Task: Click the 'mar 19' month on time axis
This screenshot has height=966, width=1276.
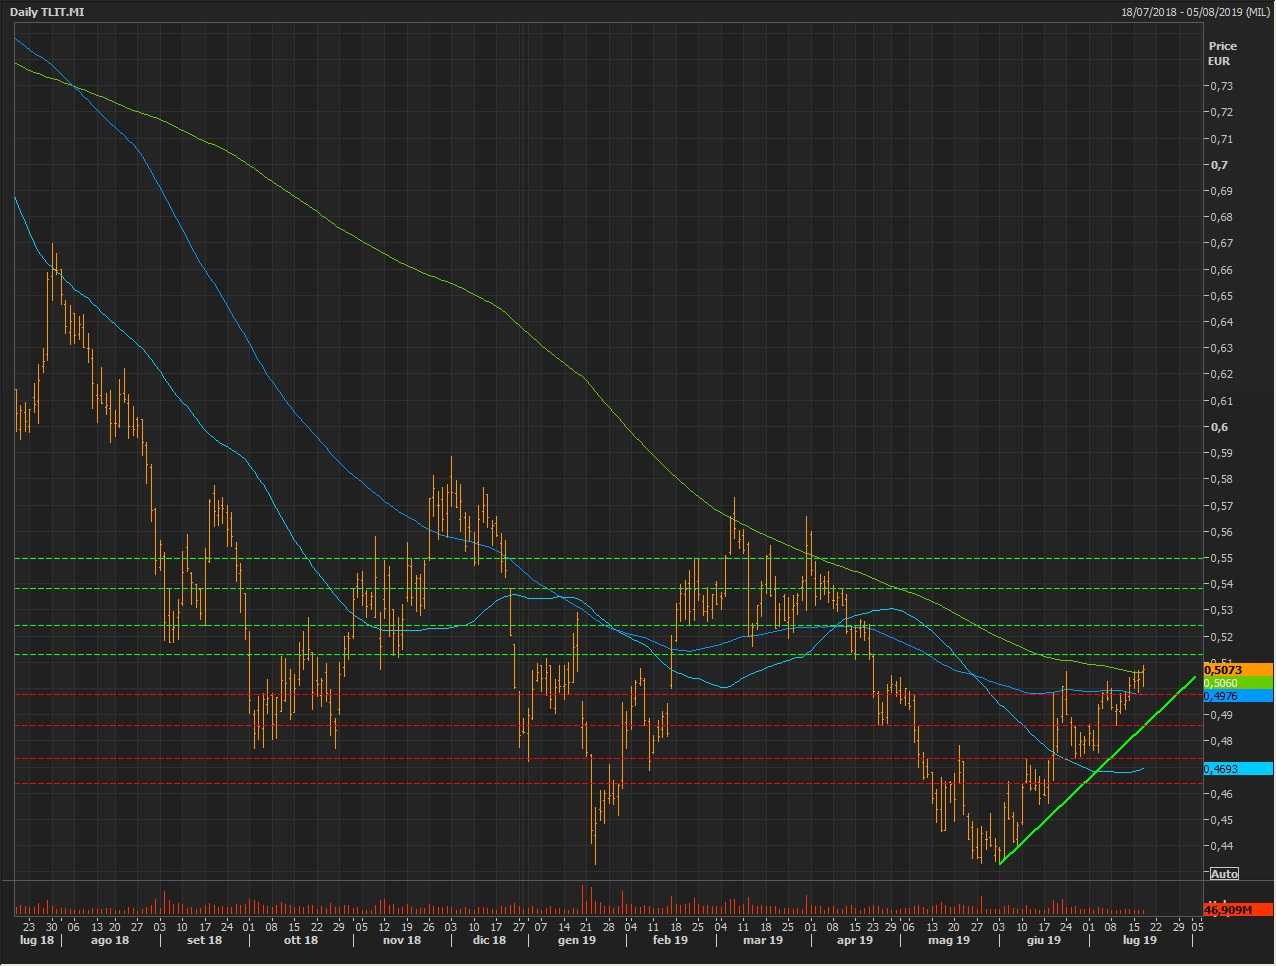Action: [x=763, y=940]
